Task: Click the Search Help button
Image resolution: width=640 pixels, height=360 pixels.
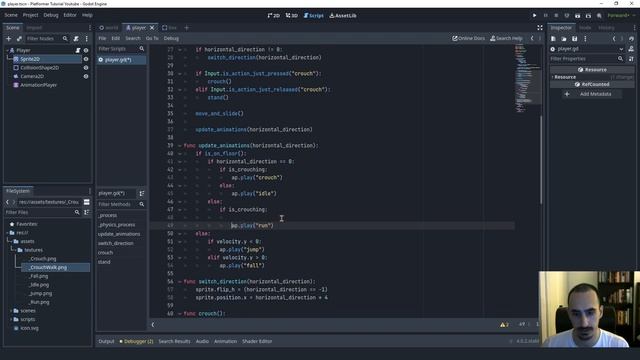Action: [506, 38]
